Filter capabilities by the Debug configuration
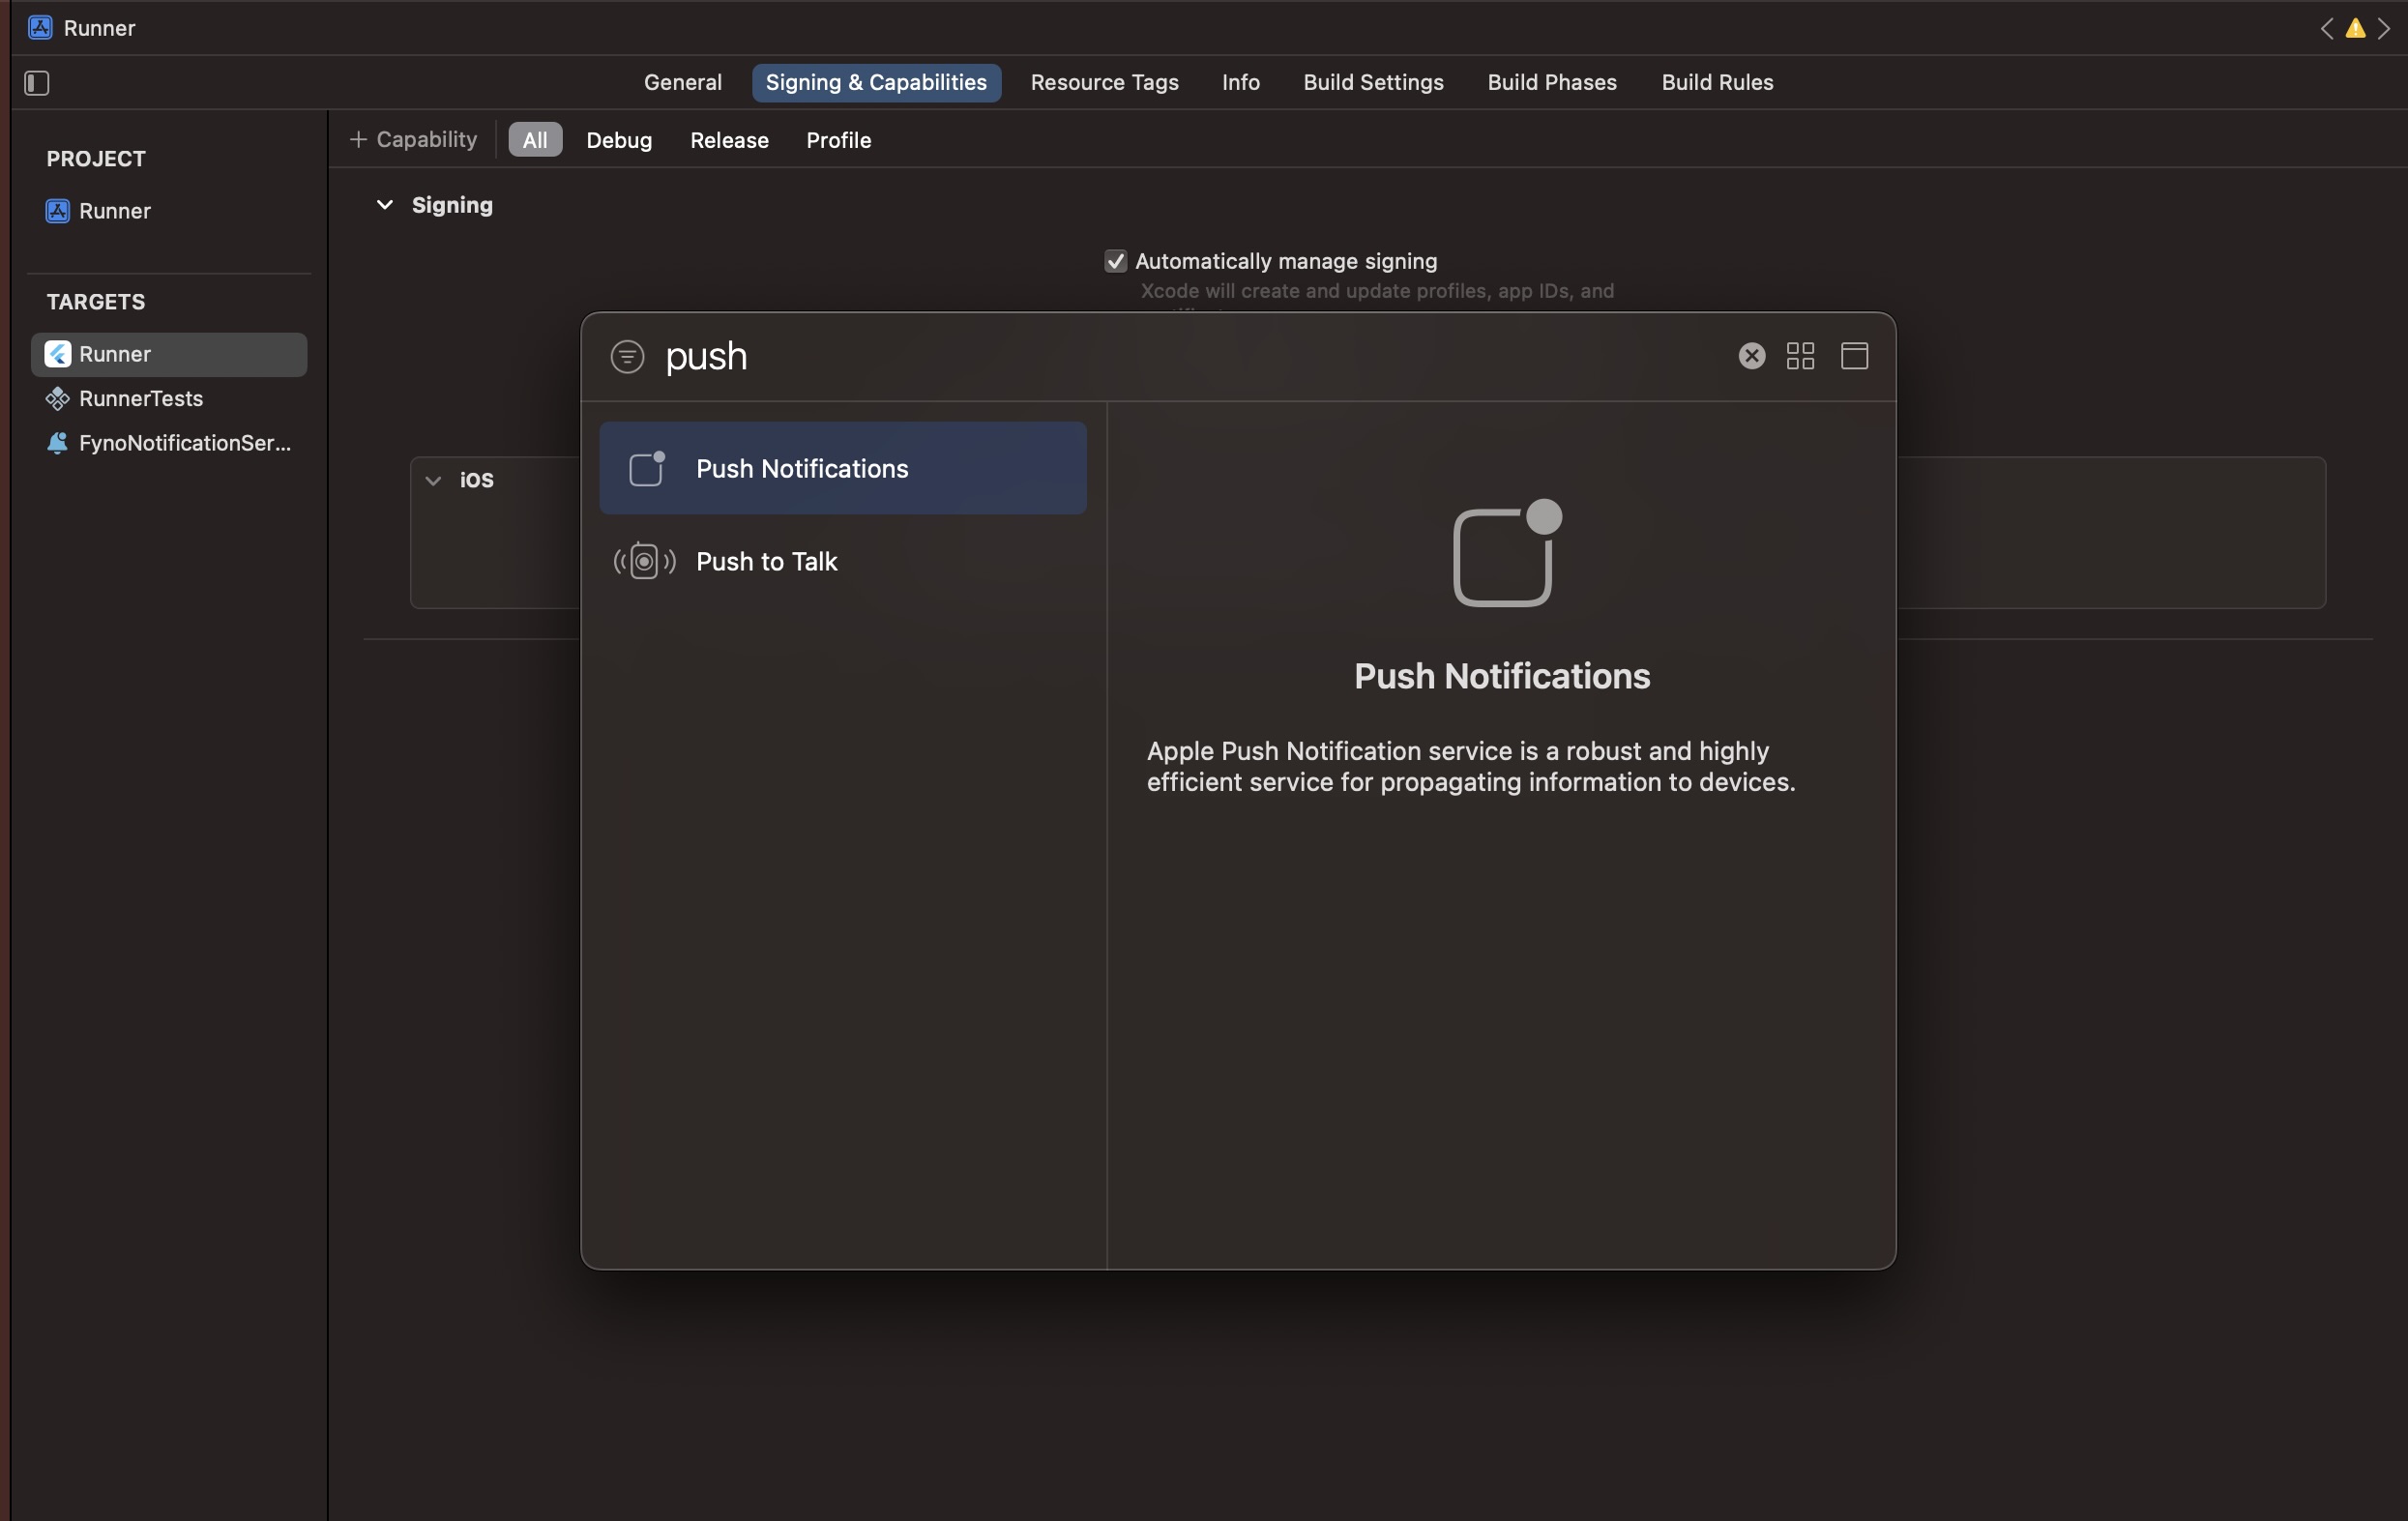 tap(618, 141)
